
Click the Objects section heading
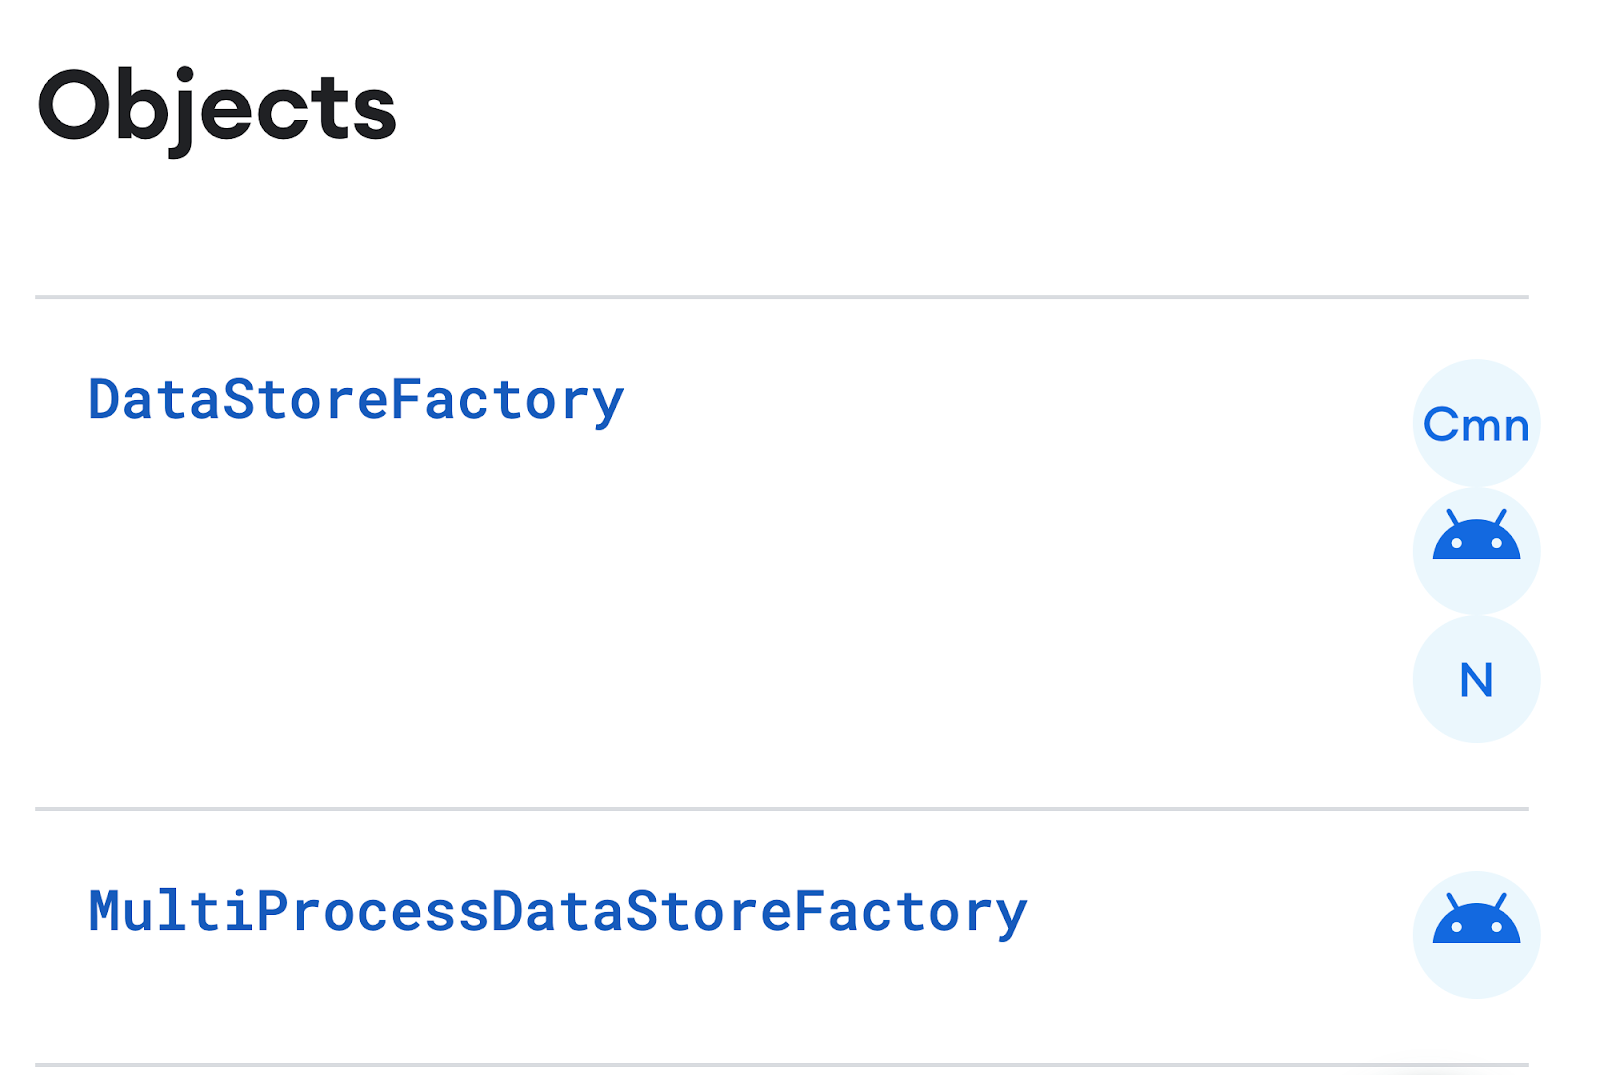coord(217,108)
